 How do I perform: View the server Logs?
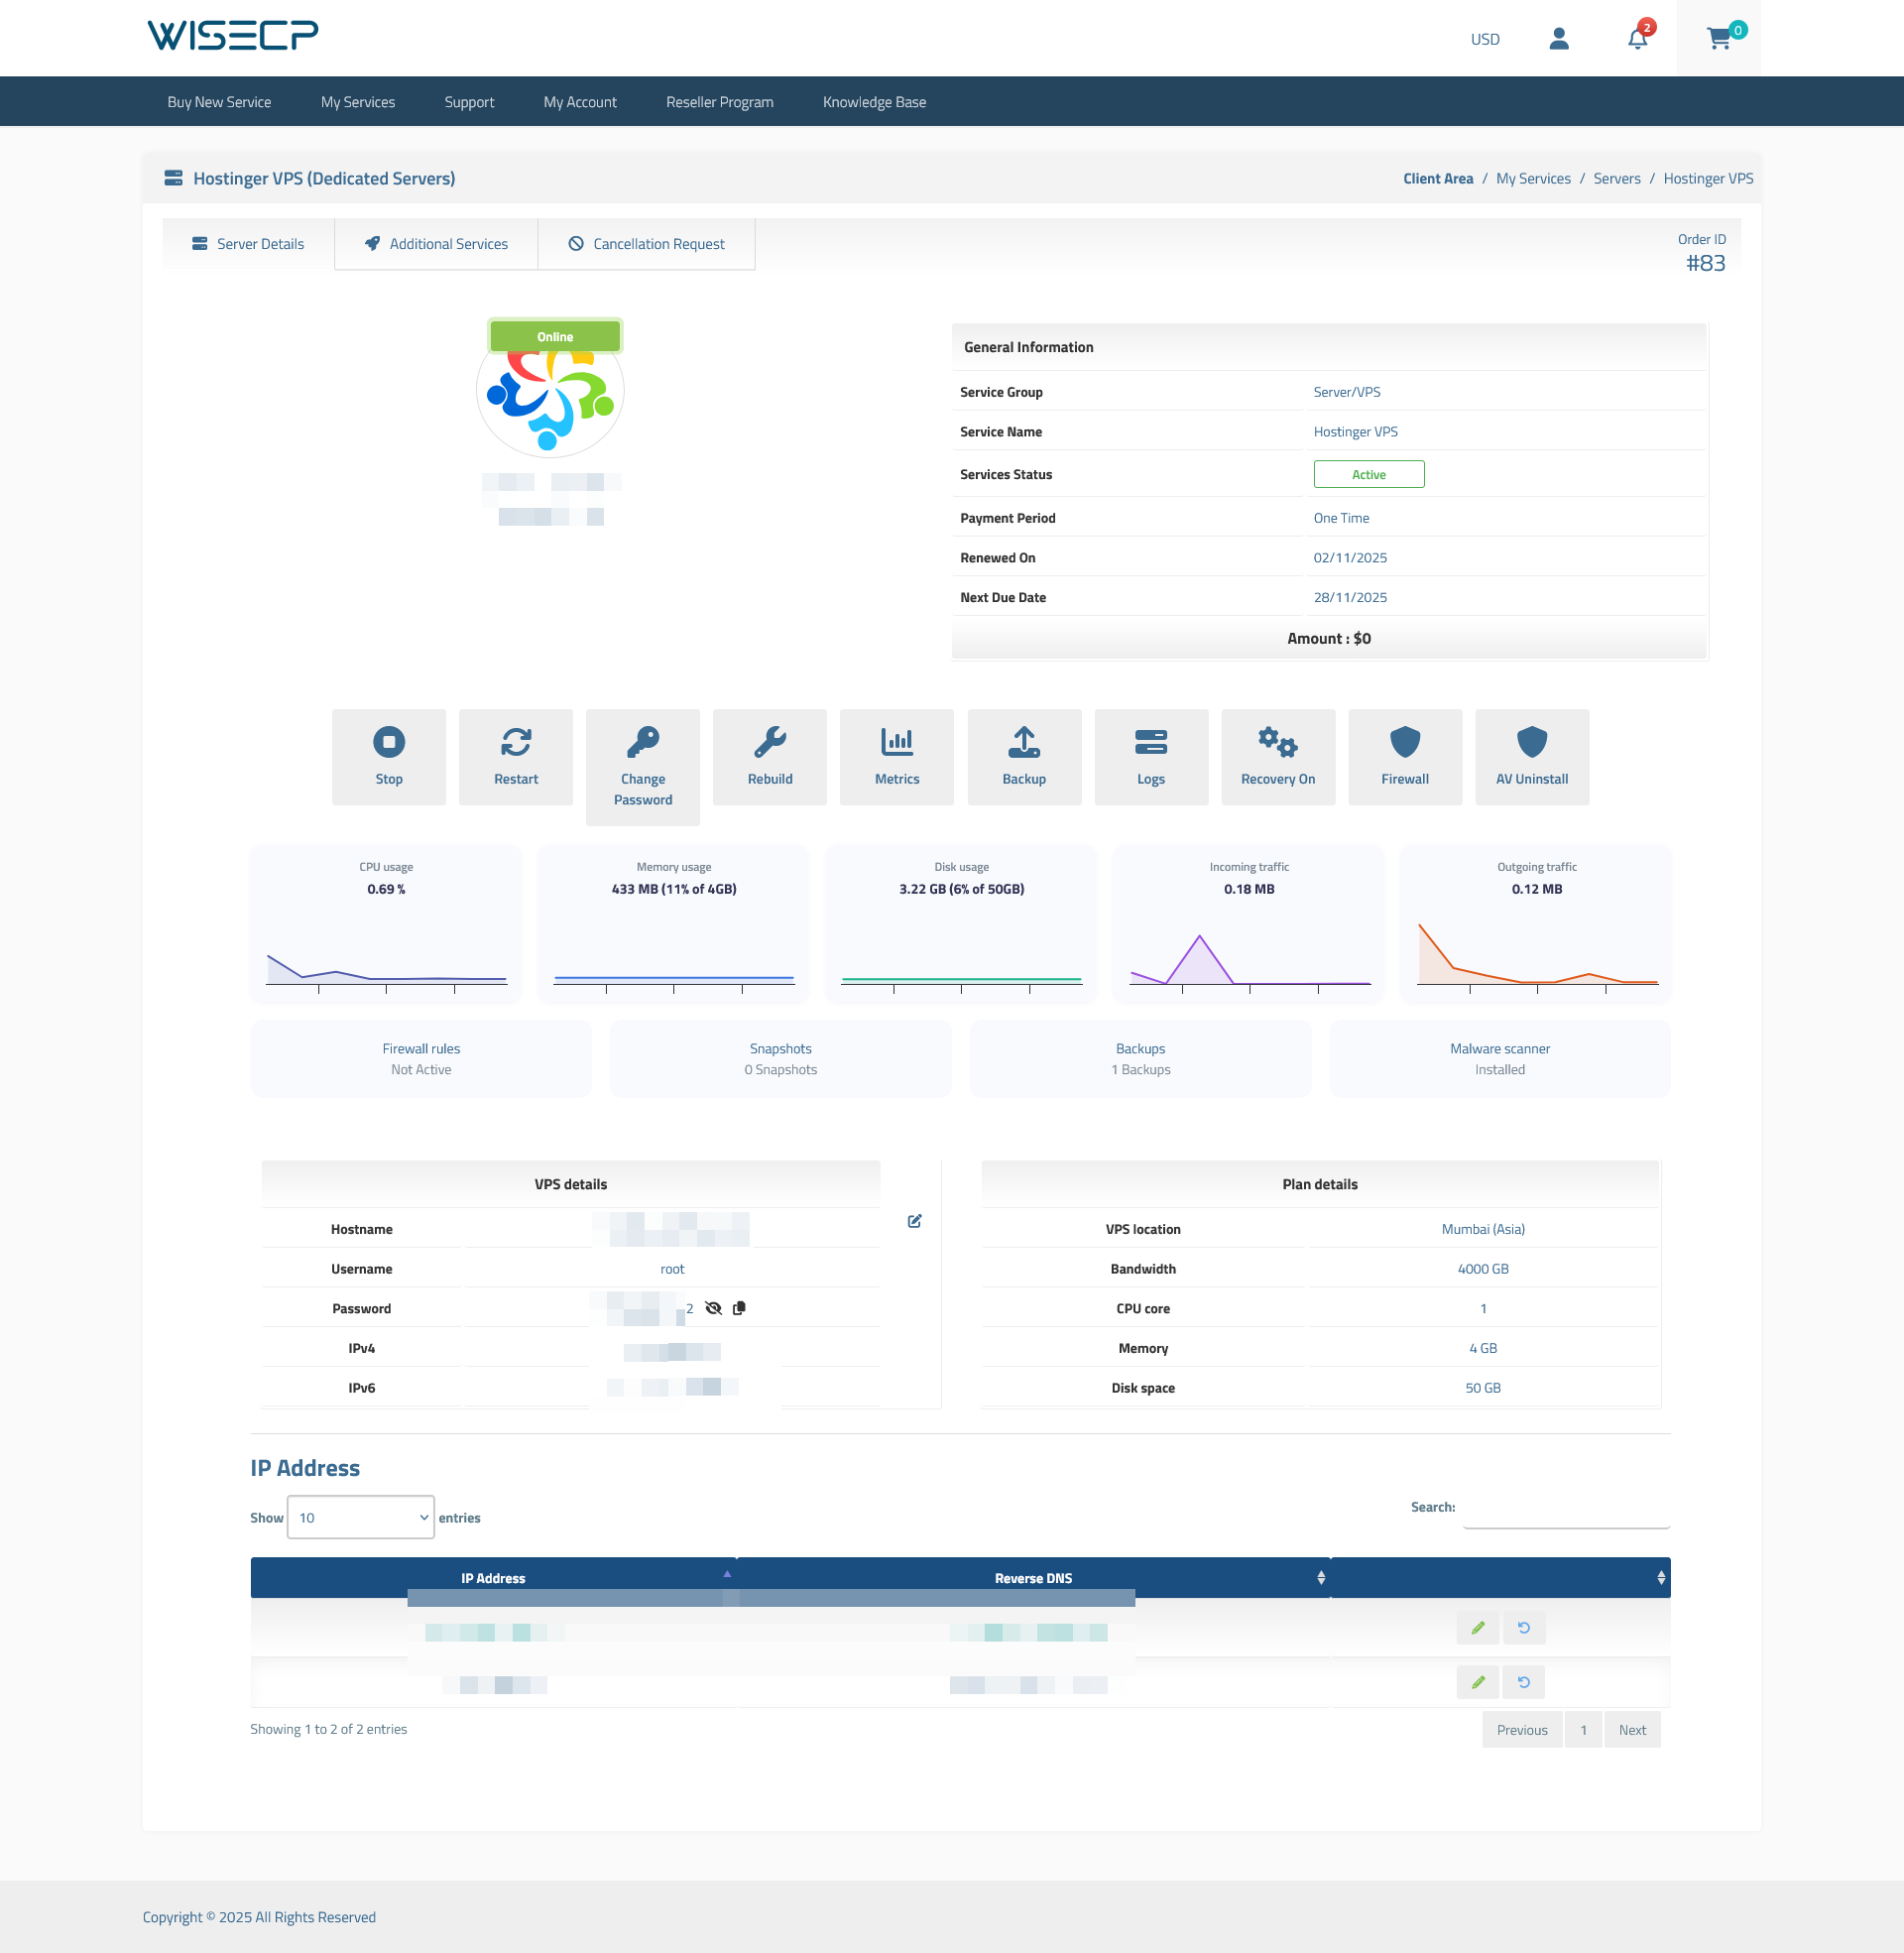pos(1151,757)
